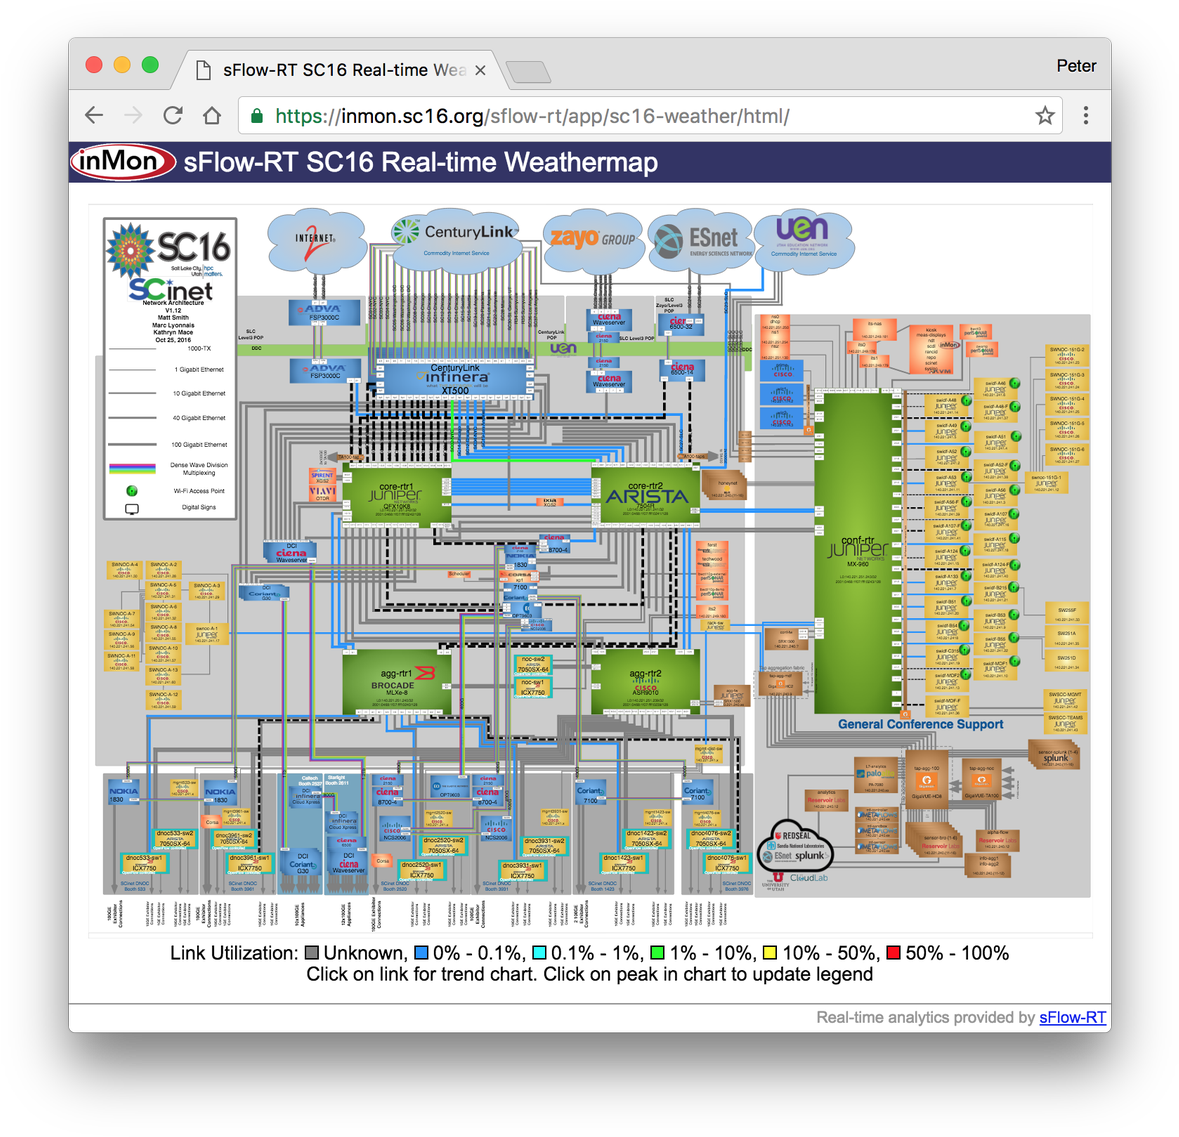Open a new tab beside current tab

(x=528, y=71)
